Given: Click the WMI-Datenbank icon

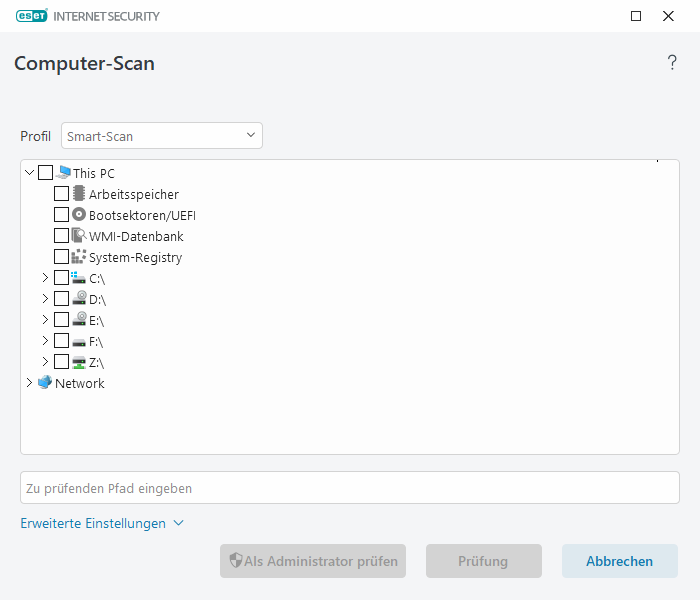Looking at the screenshot, I should (79, 236).
